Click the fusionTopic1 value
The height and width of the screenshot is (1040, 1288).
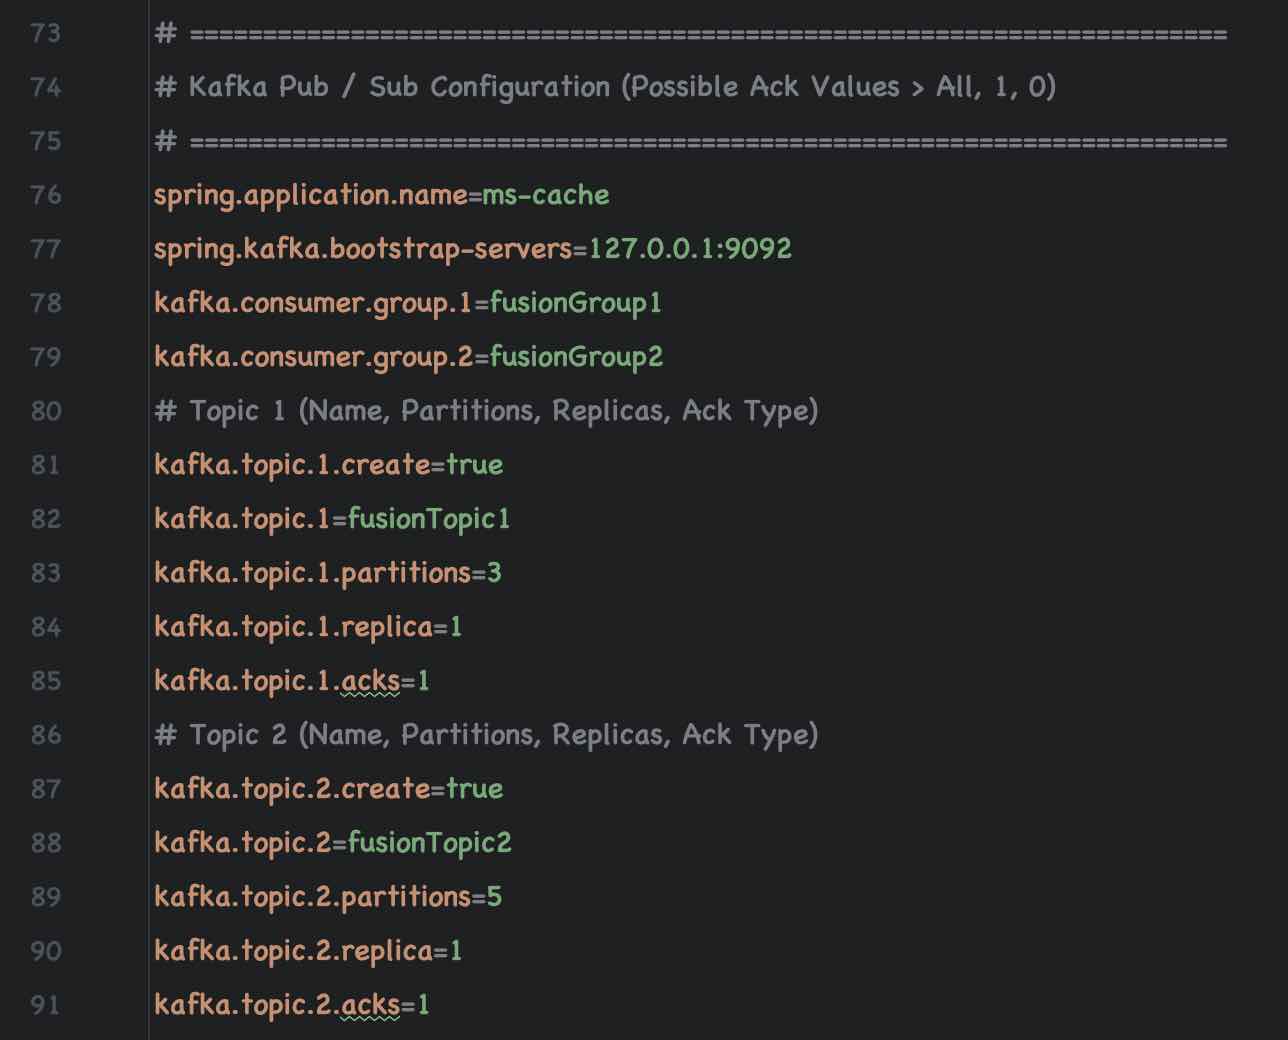coord(429,519)
